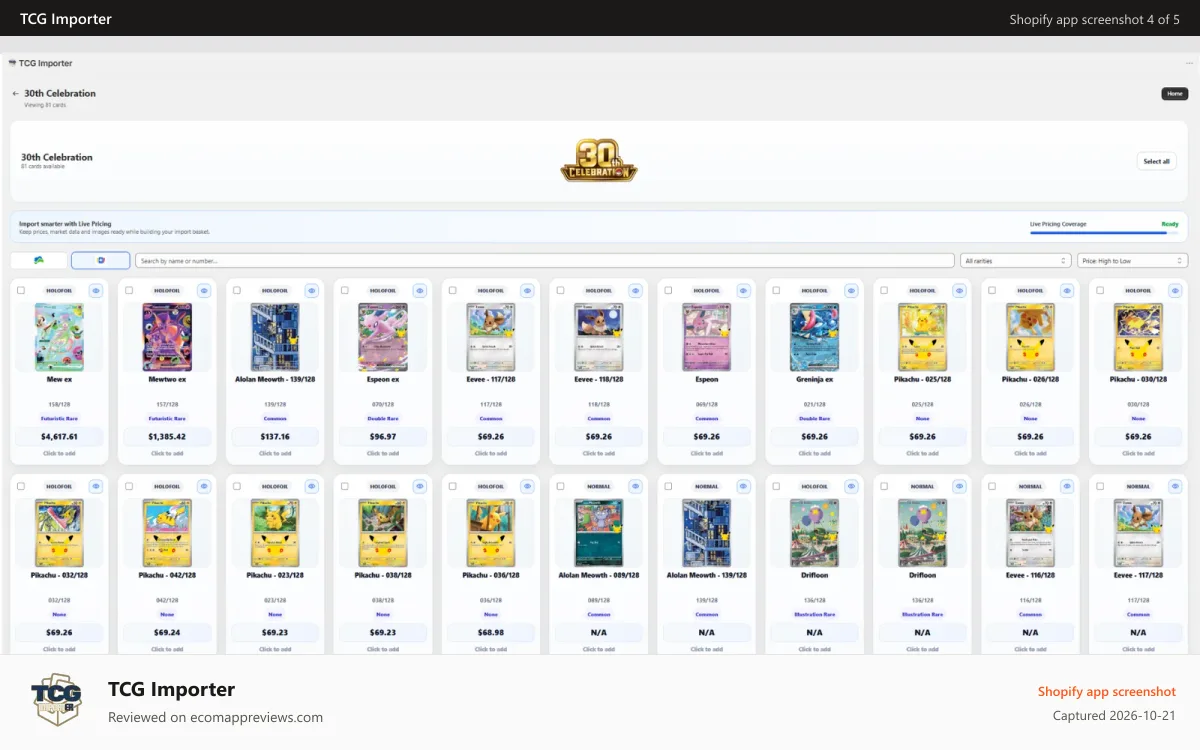This screenshot has height=750, width=1200.
Task: Preview Pikachu - 032/128 via eye icon
Action: 96,486
